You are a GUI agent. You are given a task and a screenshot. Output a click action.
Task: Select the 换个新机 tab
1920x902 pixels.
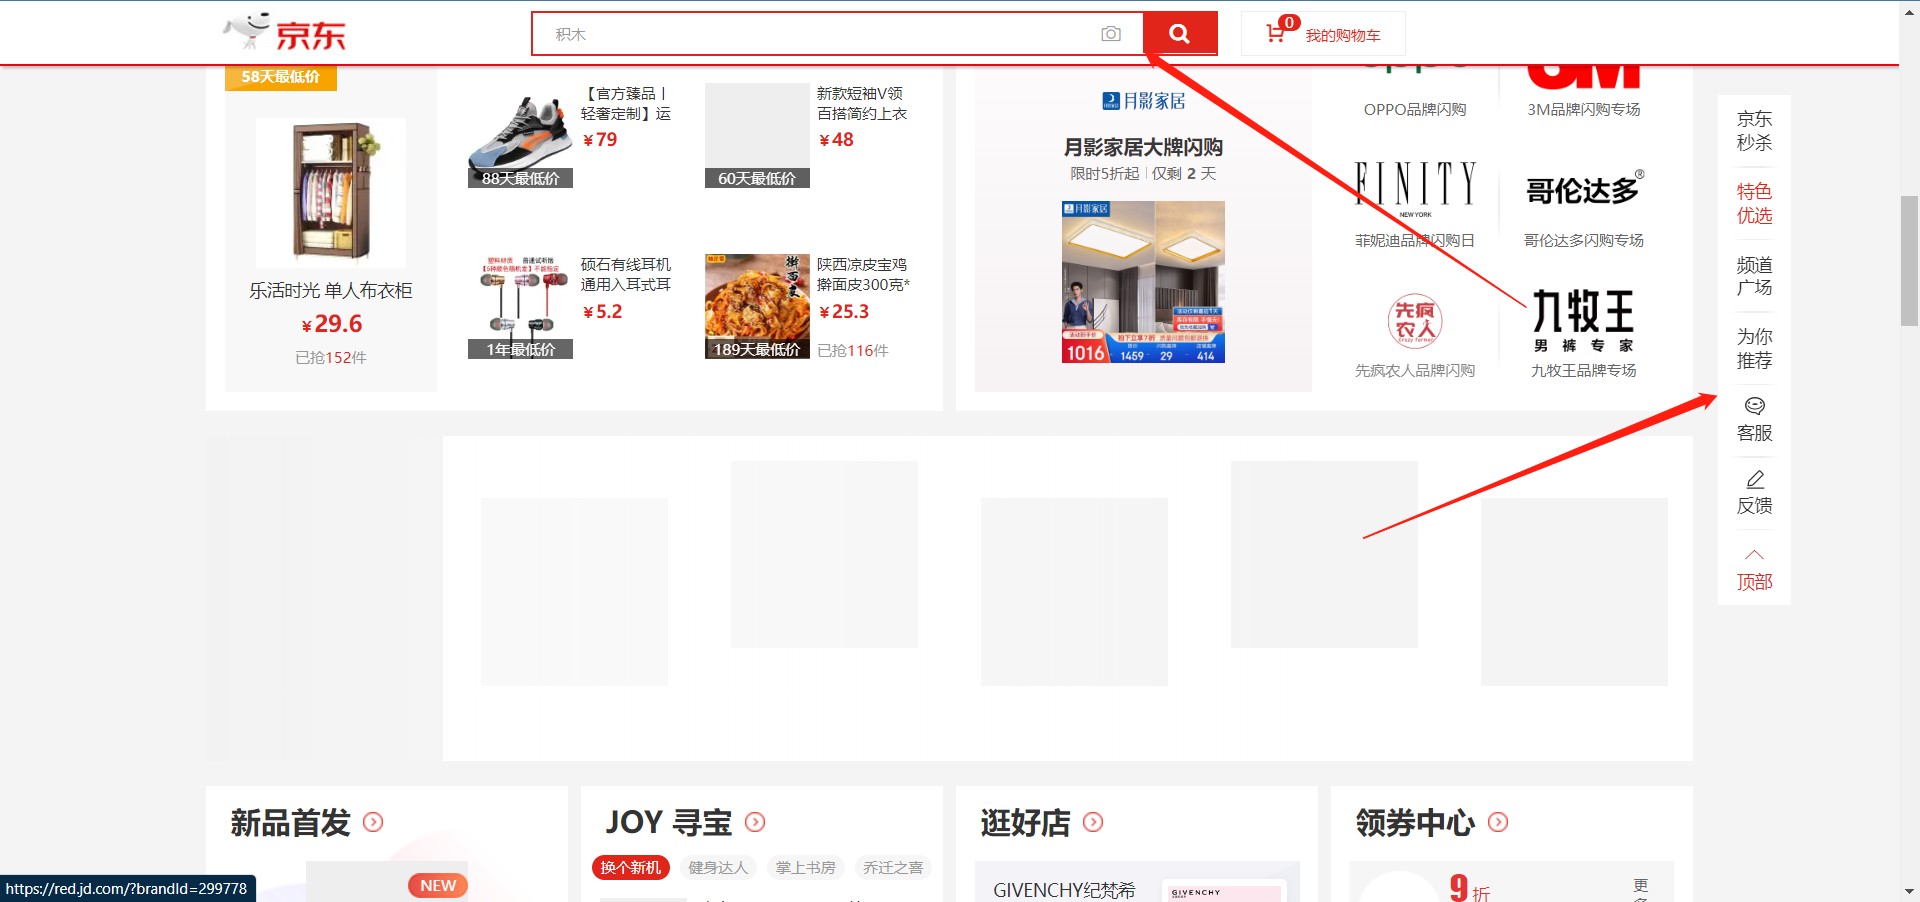coord(630,867)
